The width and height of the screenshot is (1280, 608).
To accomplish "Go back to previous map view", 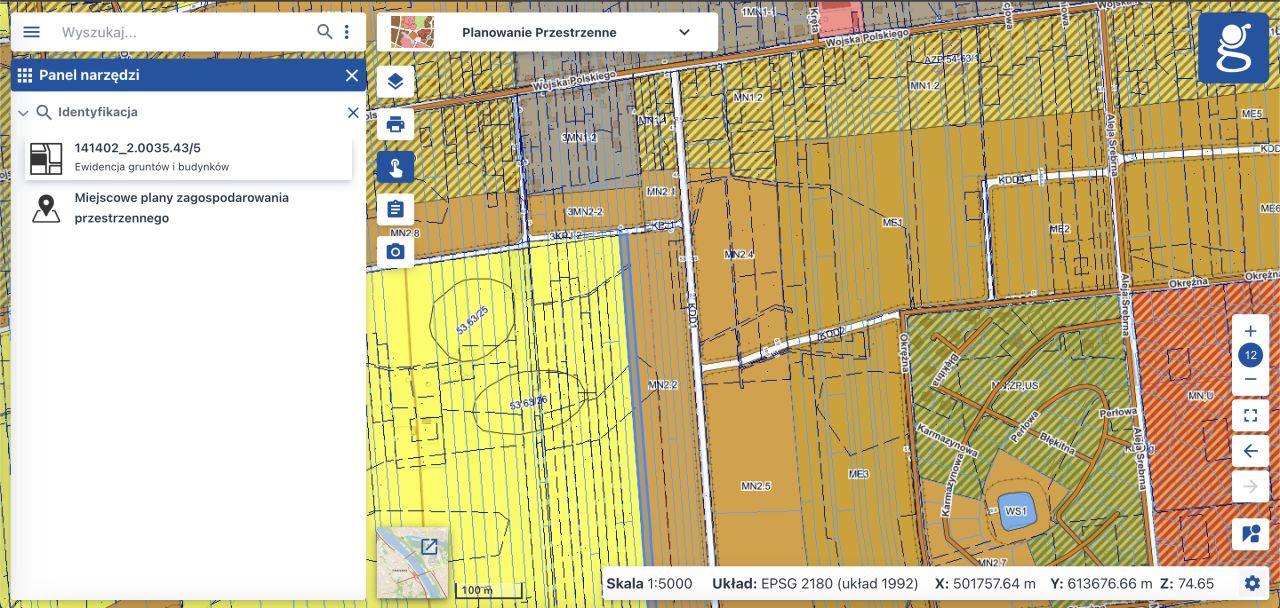I will [x=1250, y=451].
